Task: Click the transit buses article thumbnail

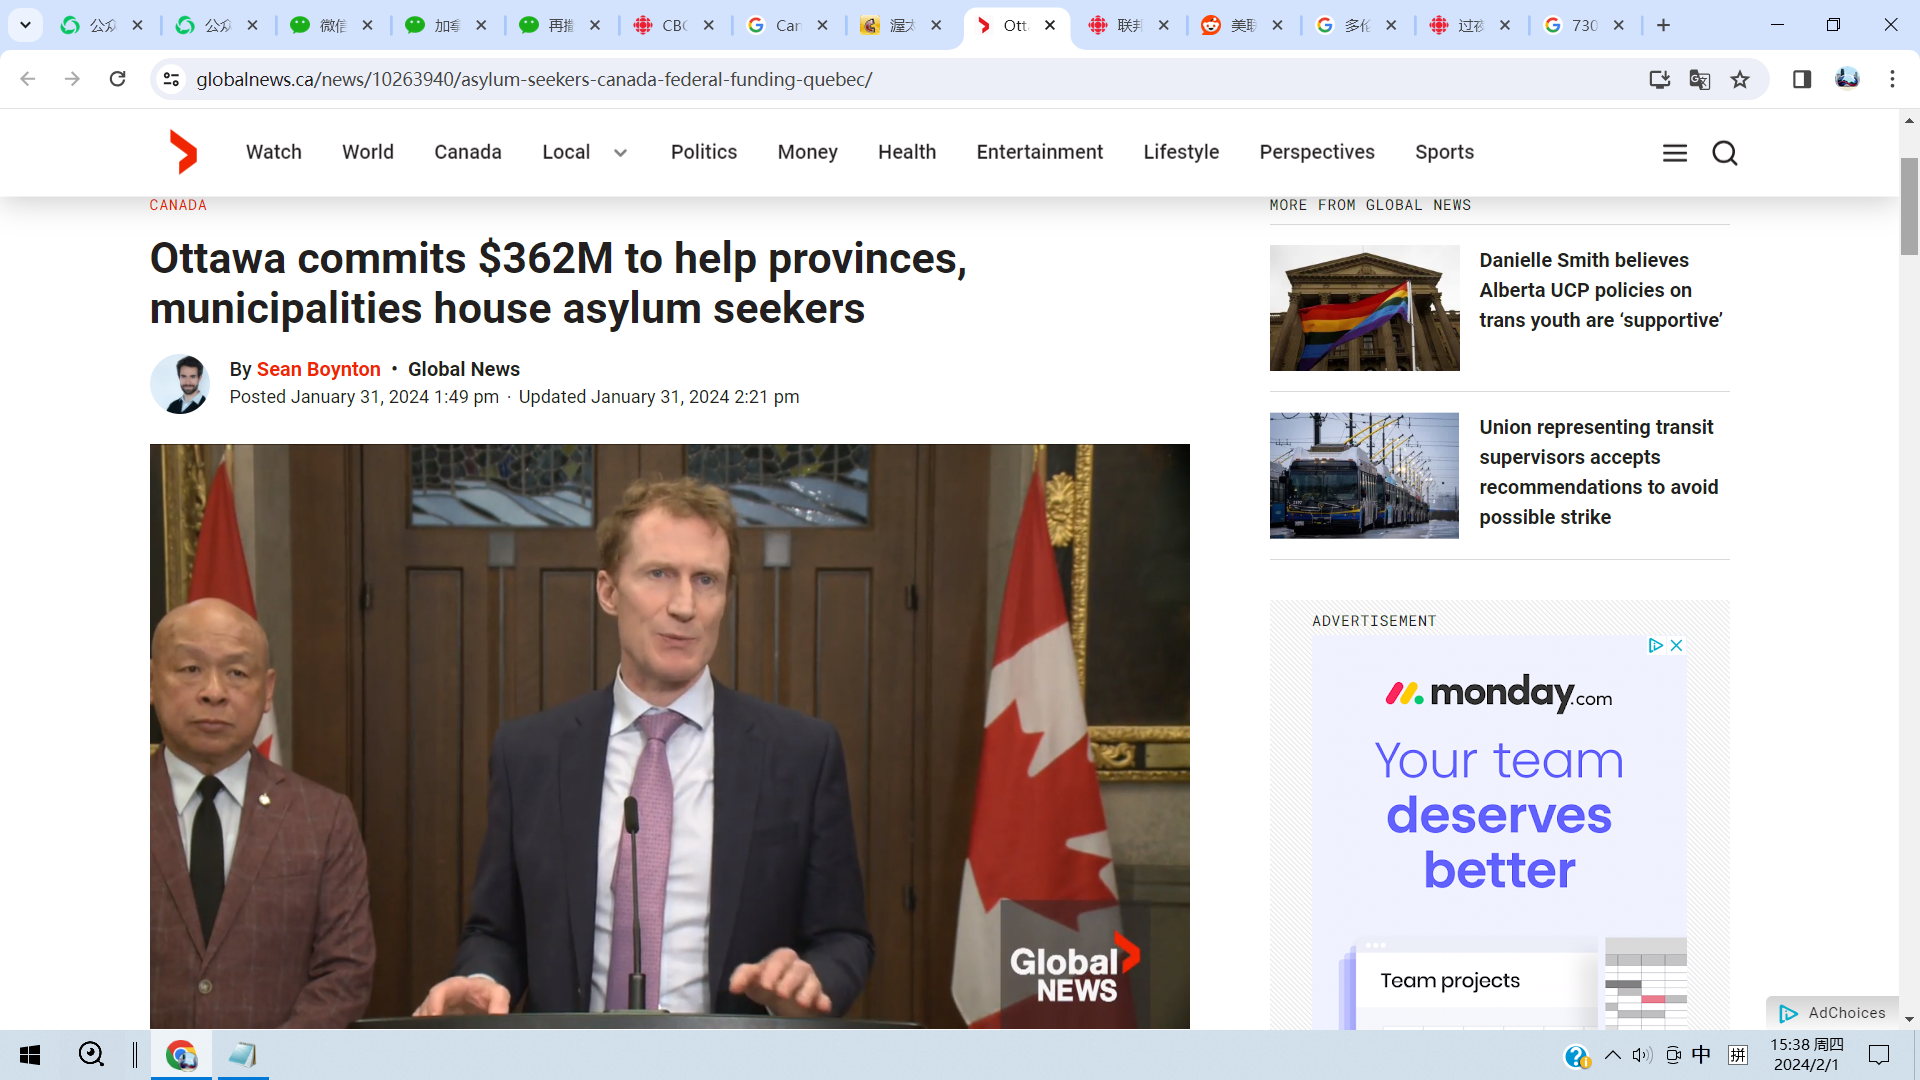Action: tap(1364, 476)
